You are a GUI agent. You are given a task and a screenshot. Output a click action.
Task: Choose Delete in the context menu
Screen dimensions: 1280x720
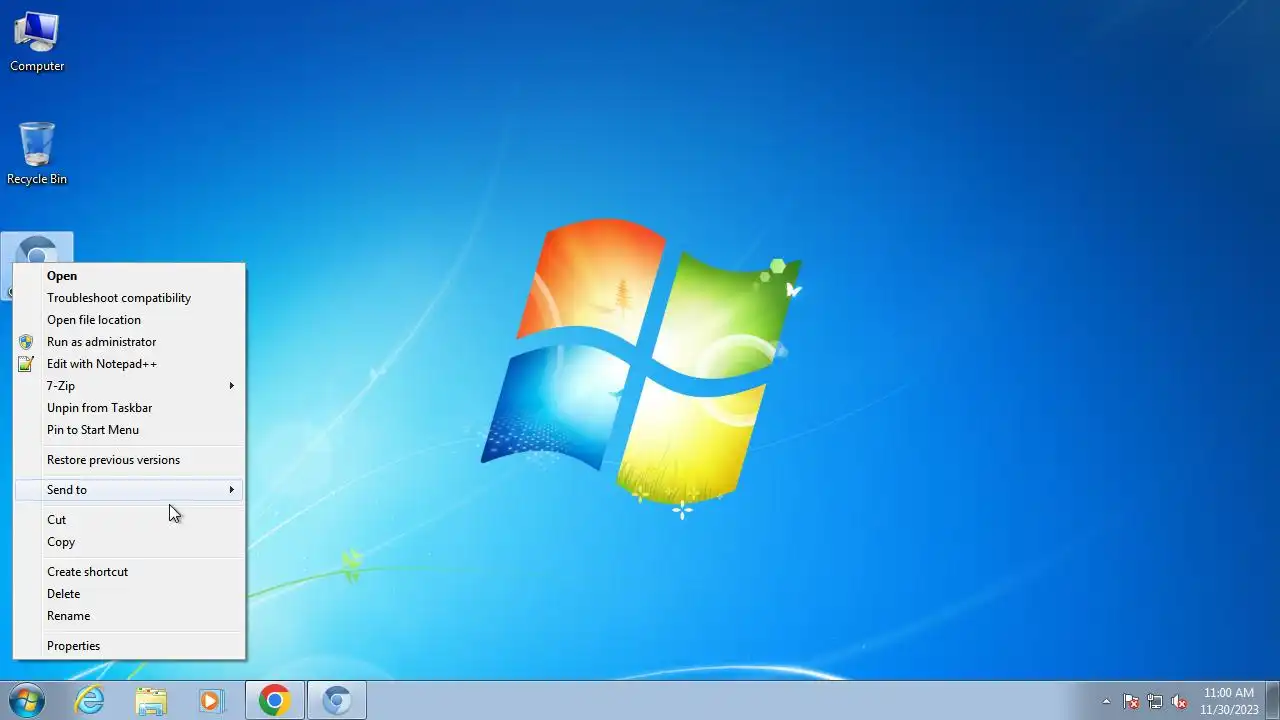tap(130, 594)
